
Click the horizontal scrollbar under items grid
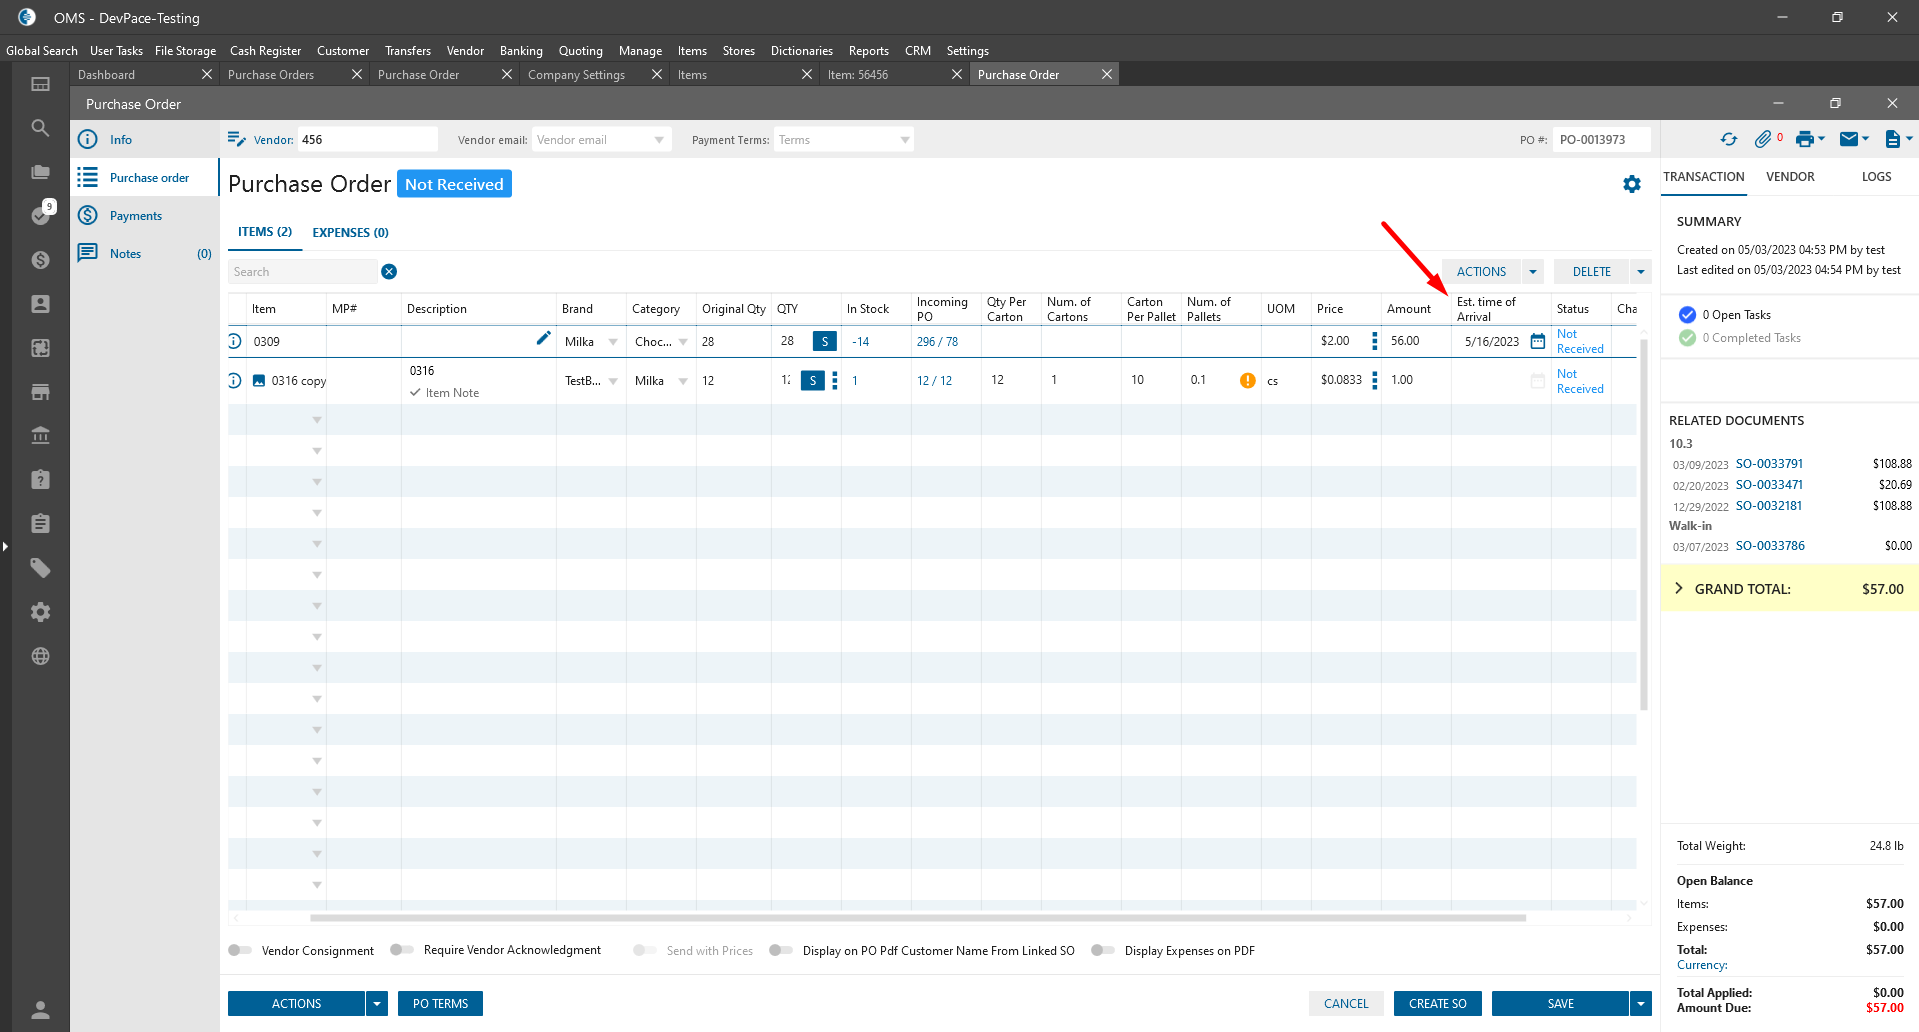(x=917, y=917)
